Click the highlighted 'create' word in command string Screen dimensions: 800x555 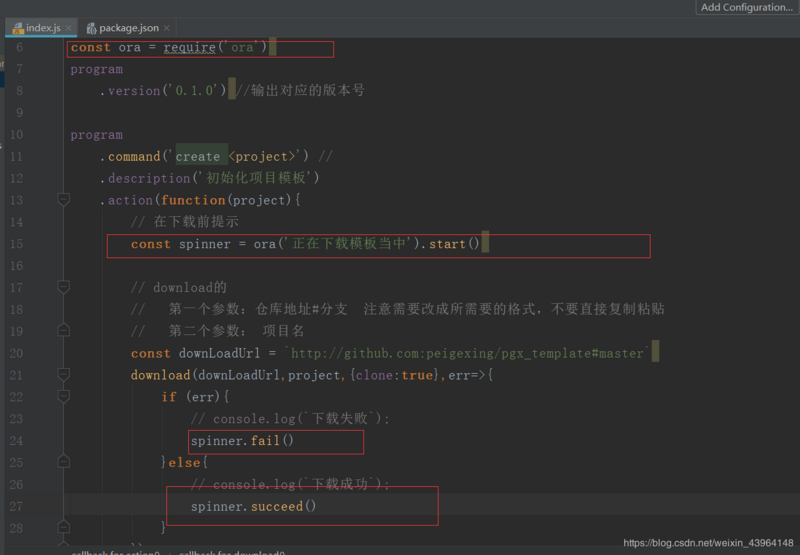tap(198, 157)
